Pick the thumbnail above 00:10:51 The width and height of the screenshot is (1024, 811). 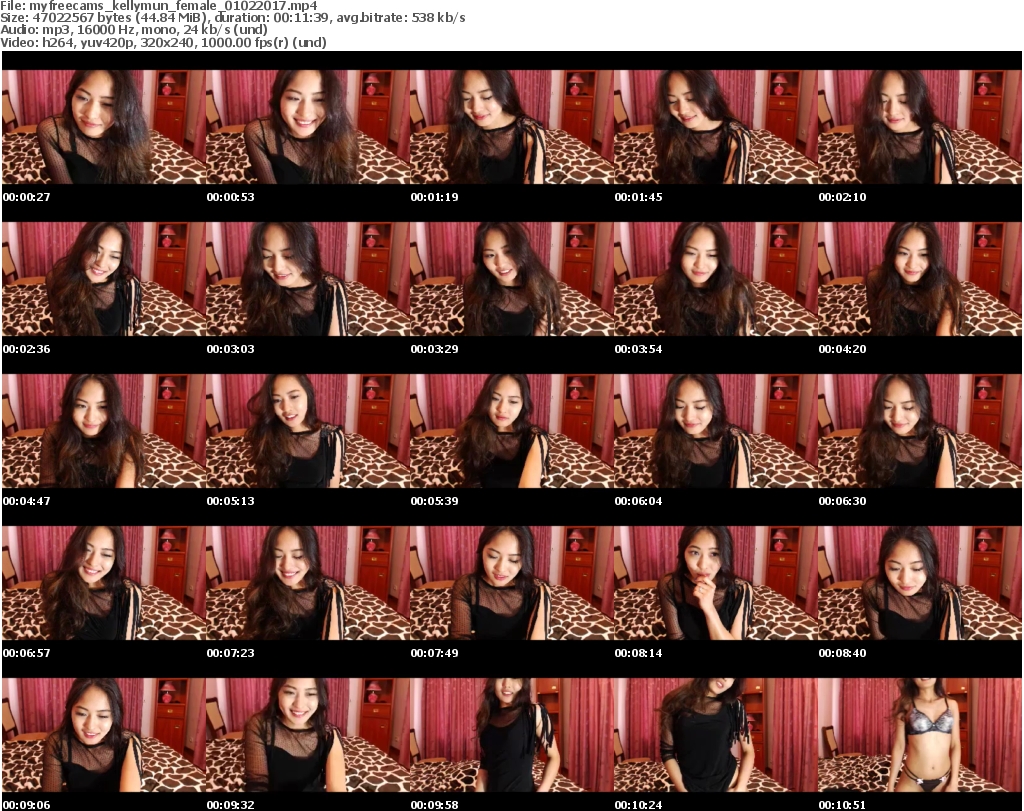coord(920,735)
